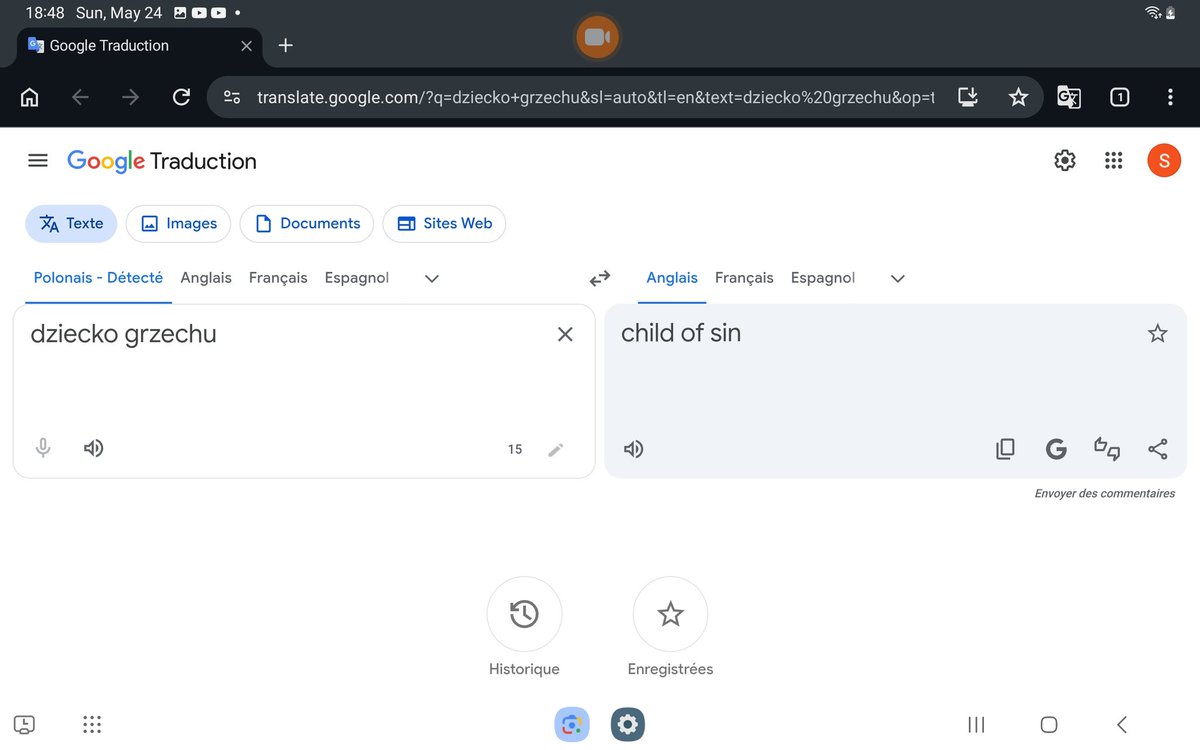The height and width of the screenshot is (750, 1200).
Task: Tap the Android home navigation button
Action: click(x=1049, y=724)
